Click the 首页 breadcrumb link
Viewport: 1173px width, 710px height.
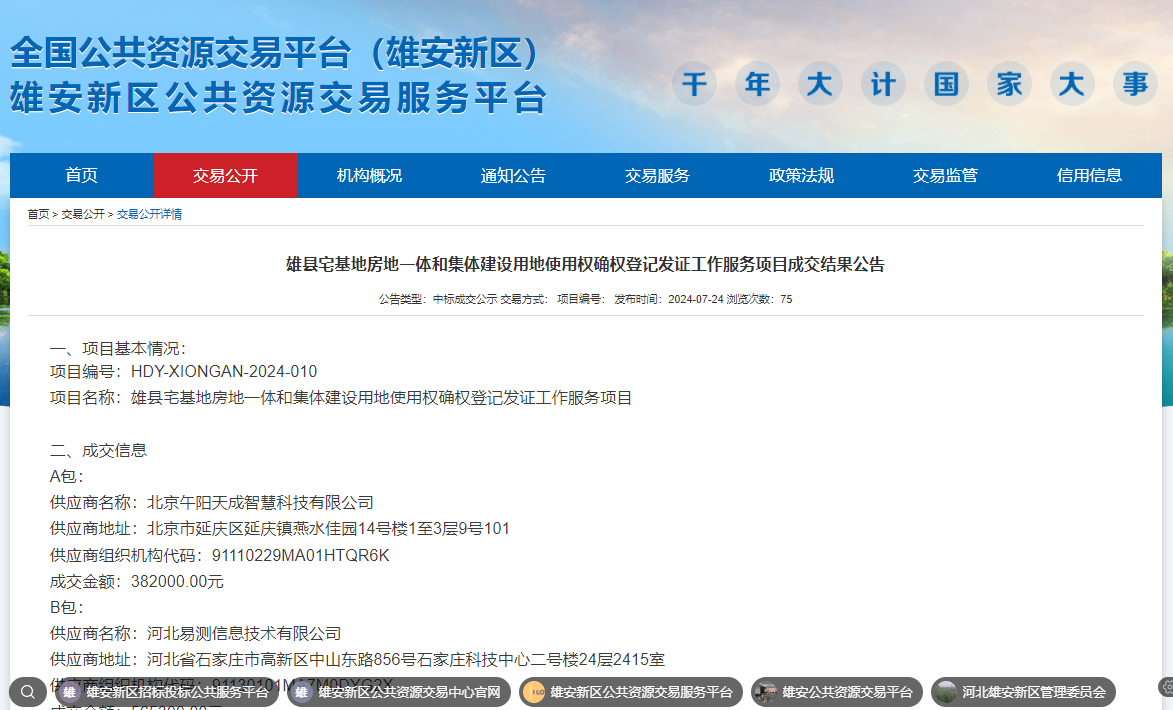tap(38, 214)
